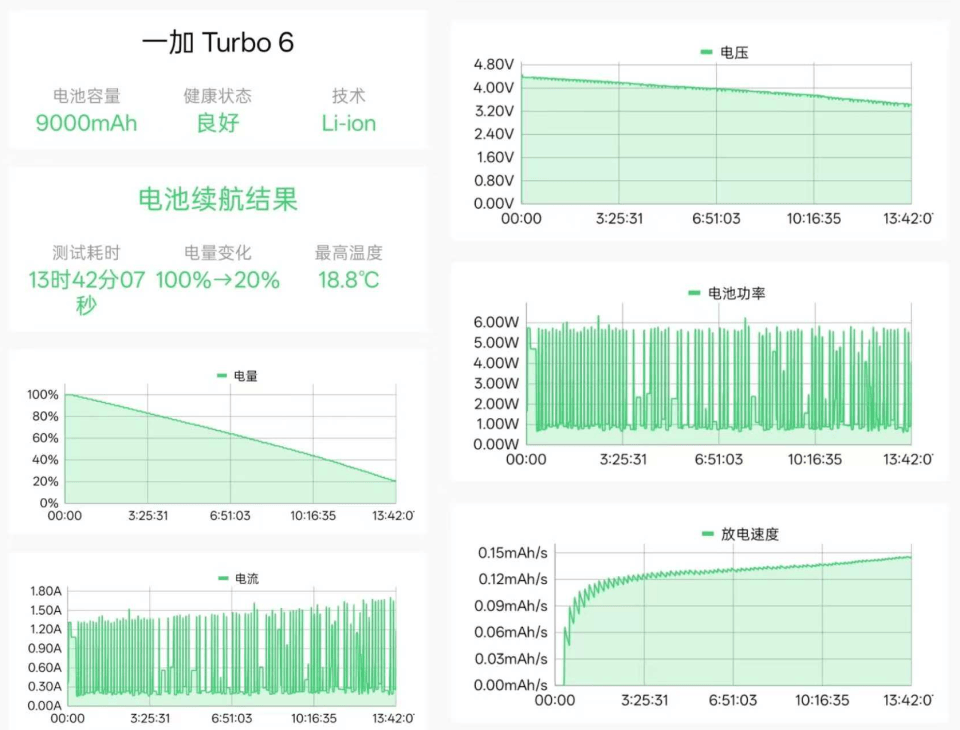Toggle the 电量 legend entry

(x=238, y=376)
